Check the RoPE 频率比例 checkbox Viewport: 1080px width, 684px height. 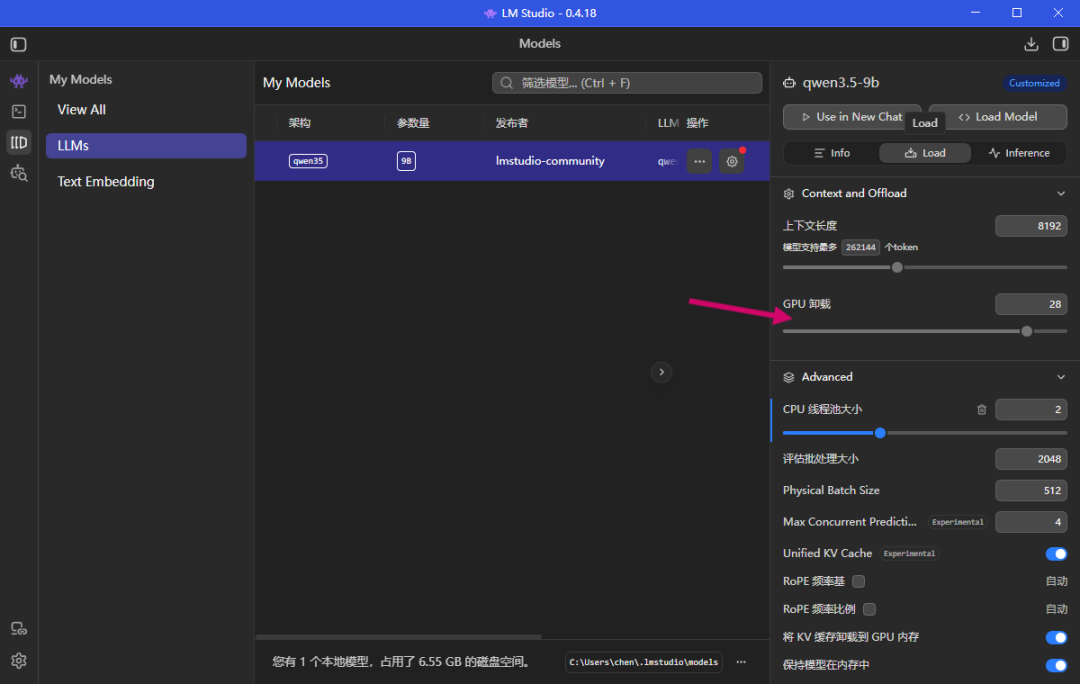point(869,609)
